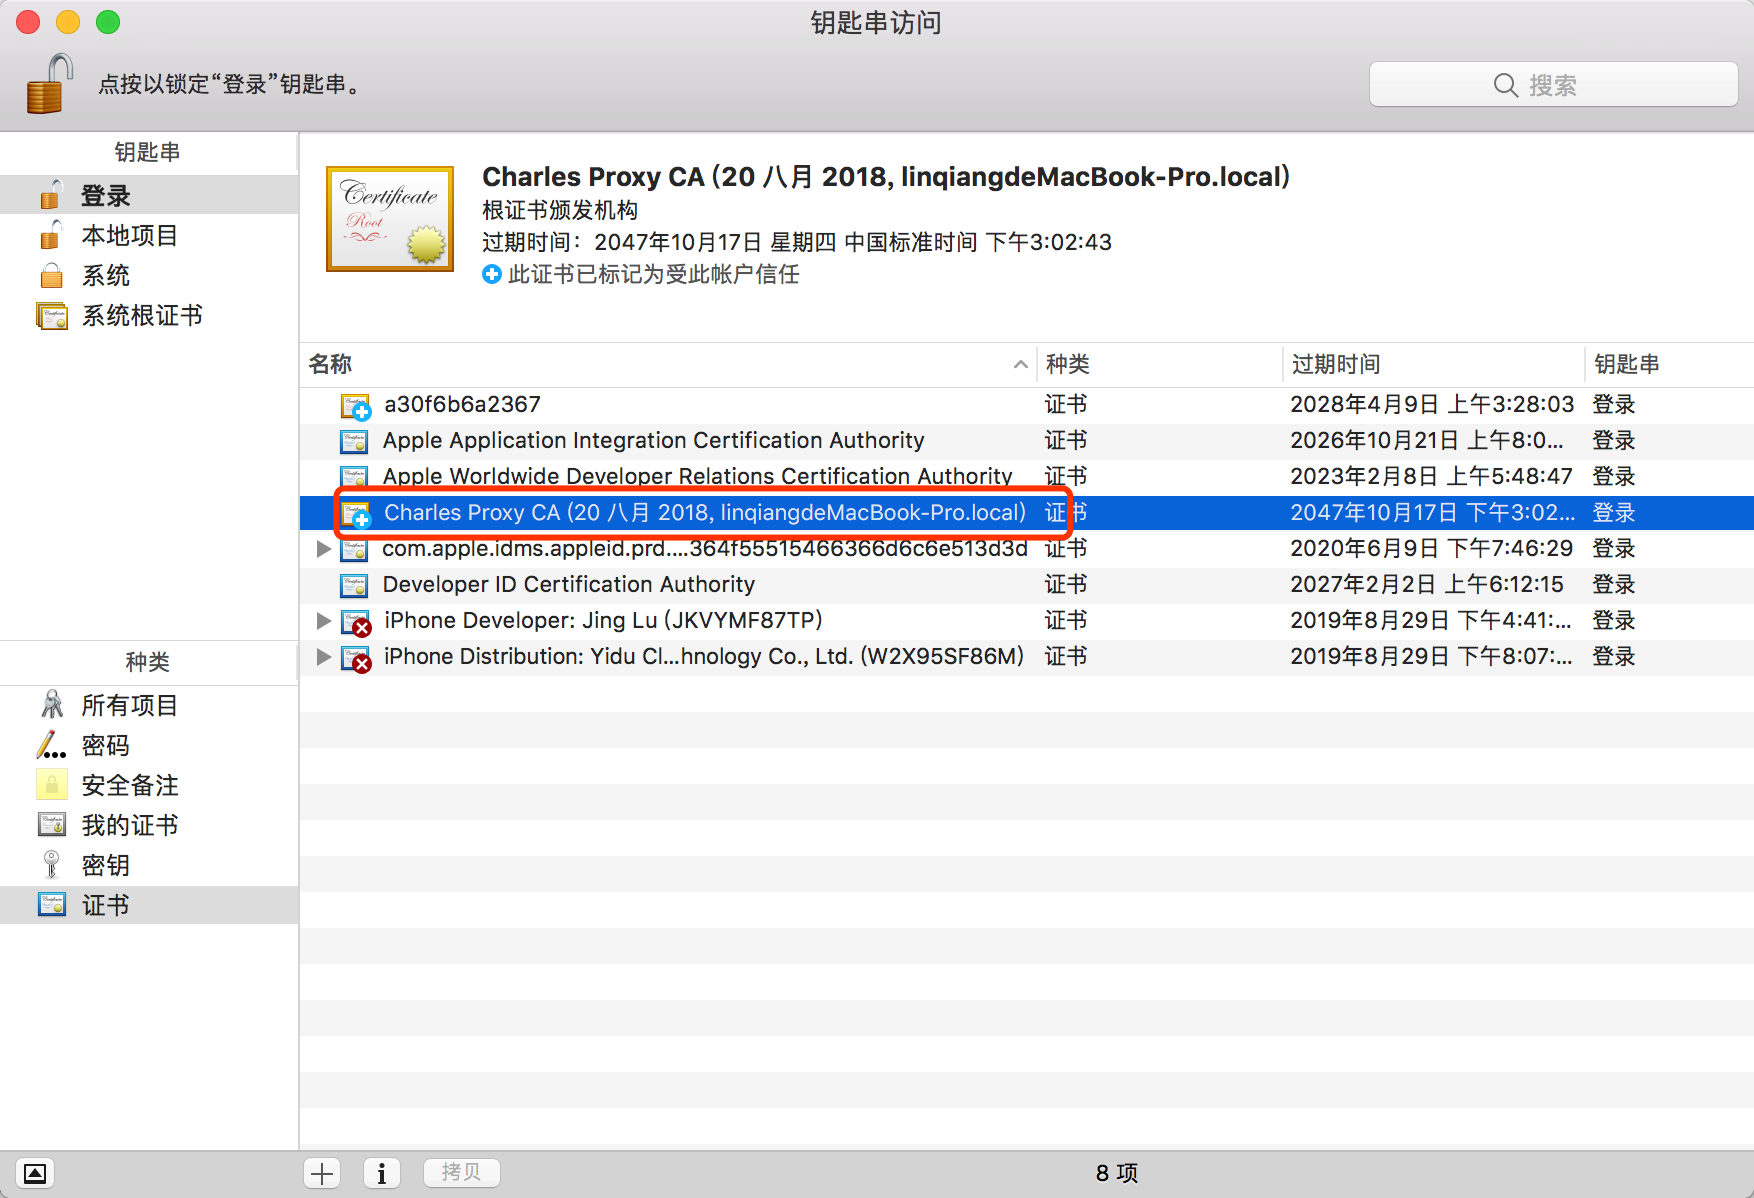1754x1198 pixels.
Task: Click the 系统 keychain lock icon
Action: tap(52, 275)
